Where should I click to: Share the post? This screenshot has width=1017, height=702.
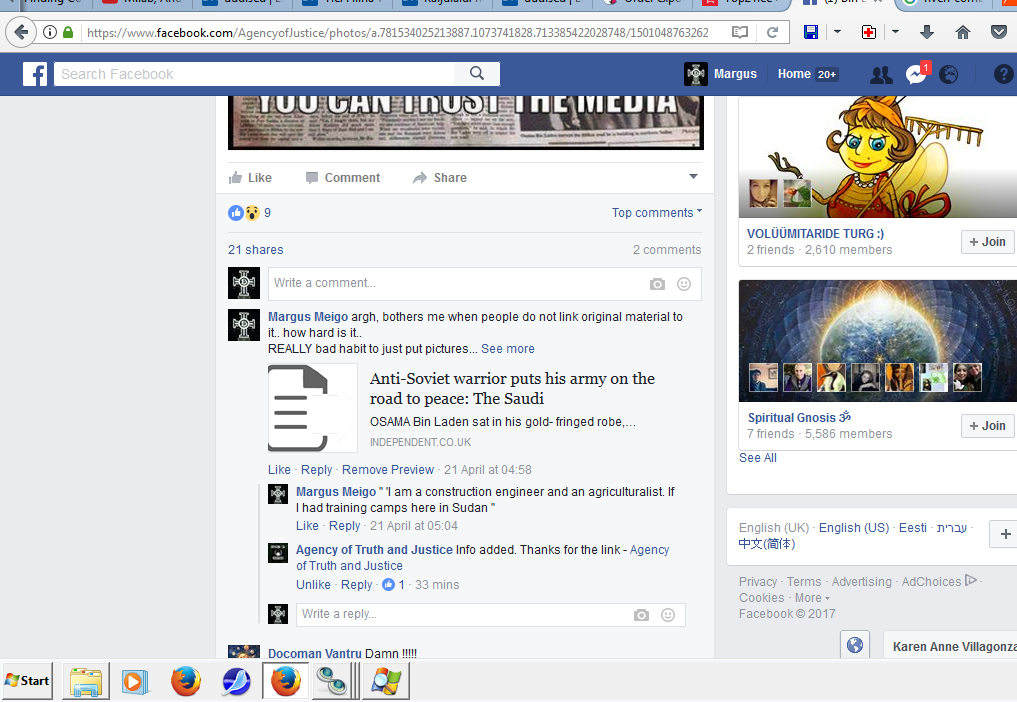[x=440, y=178]
